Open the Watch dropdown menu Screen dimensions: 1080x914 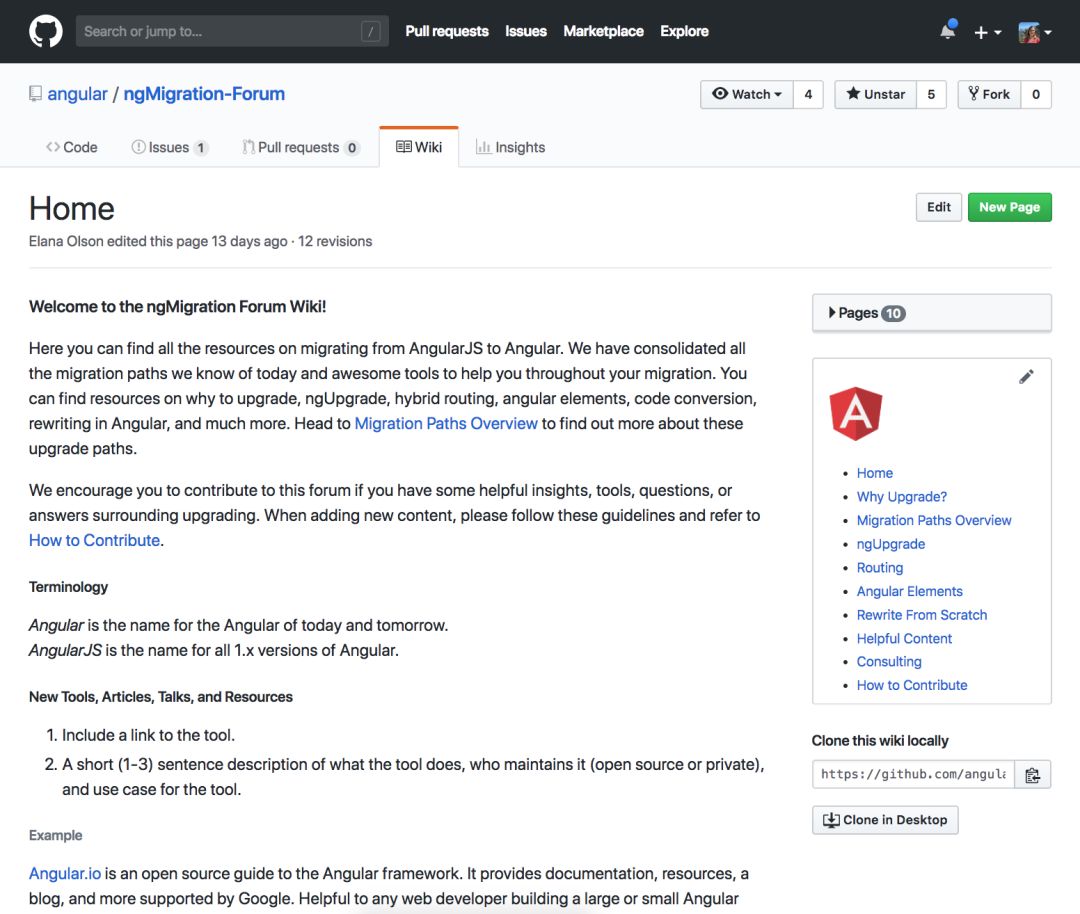(747, 94)
